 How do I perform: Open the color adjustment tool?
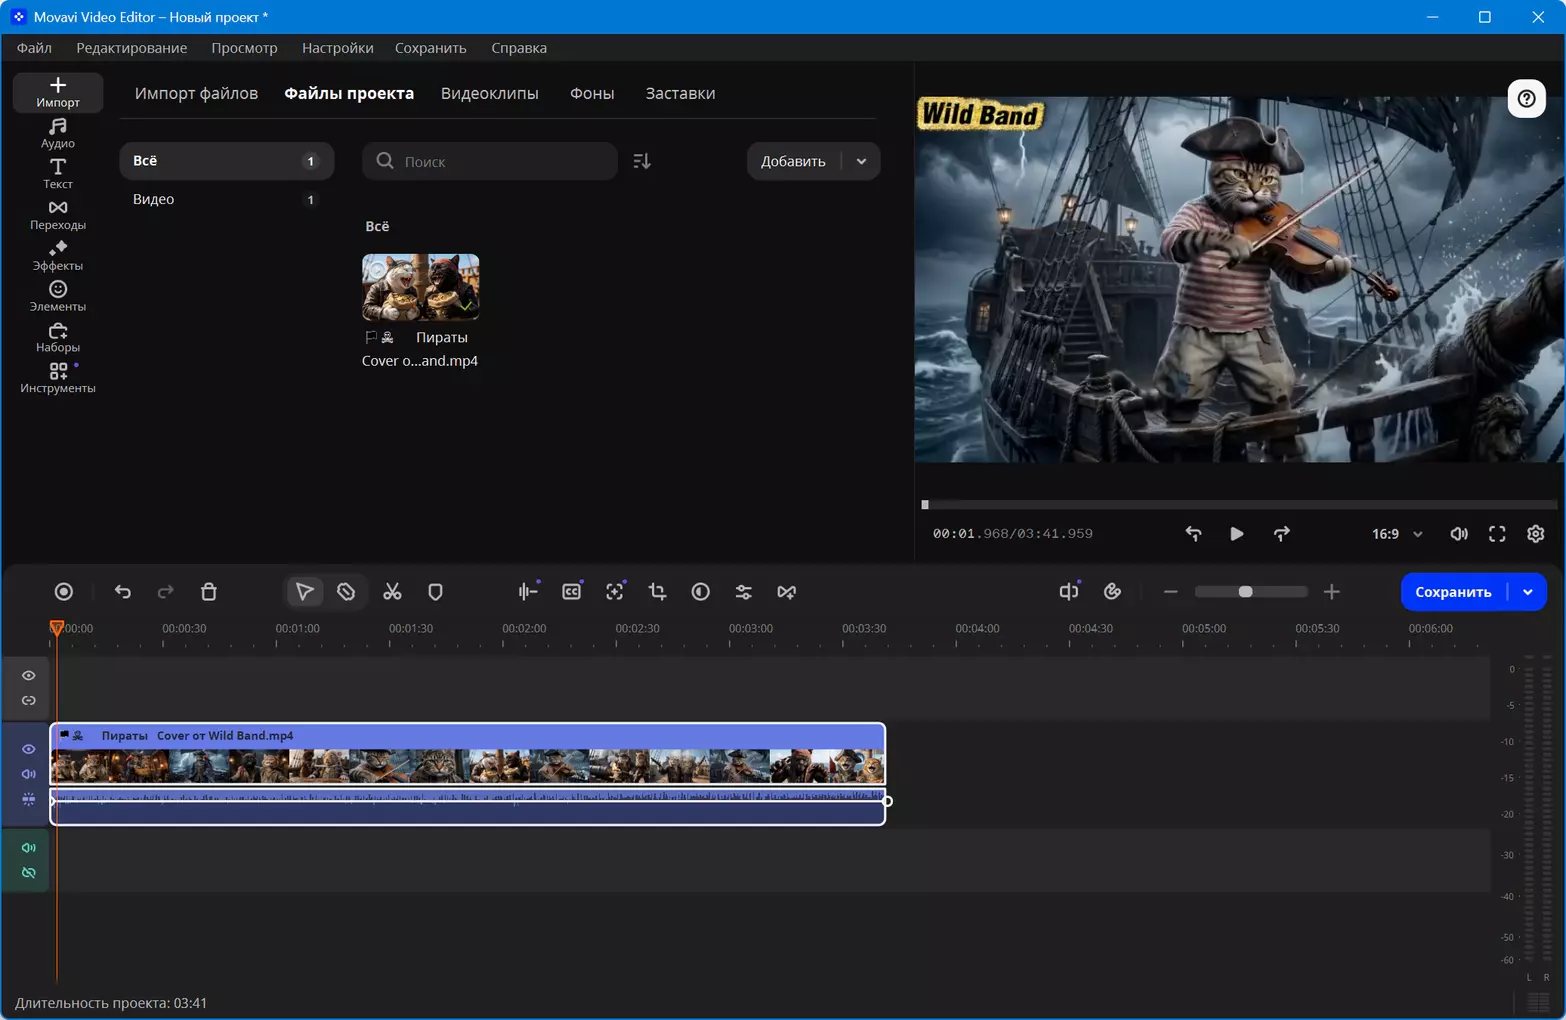[700, 592]
